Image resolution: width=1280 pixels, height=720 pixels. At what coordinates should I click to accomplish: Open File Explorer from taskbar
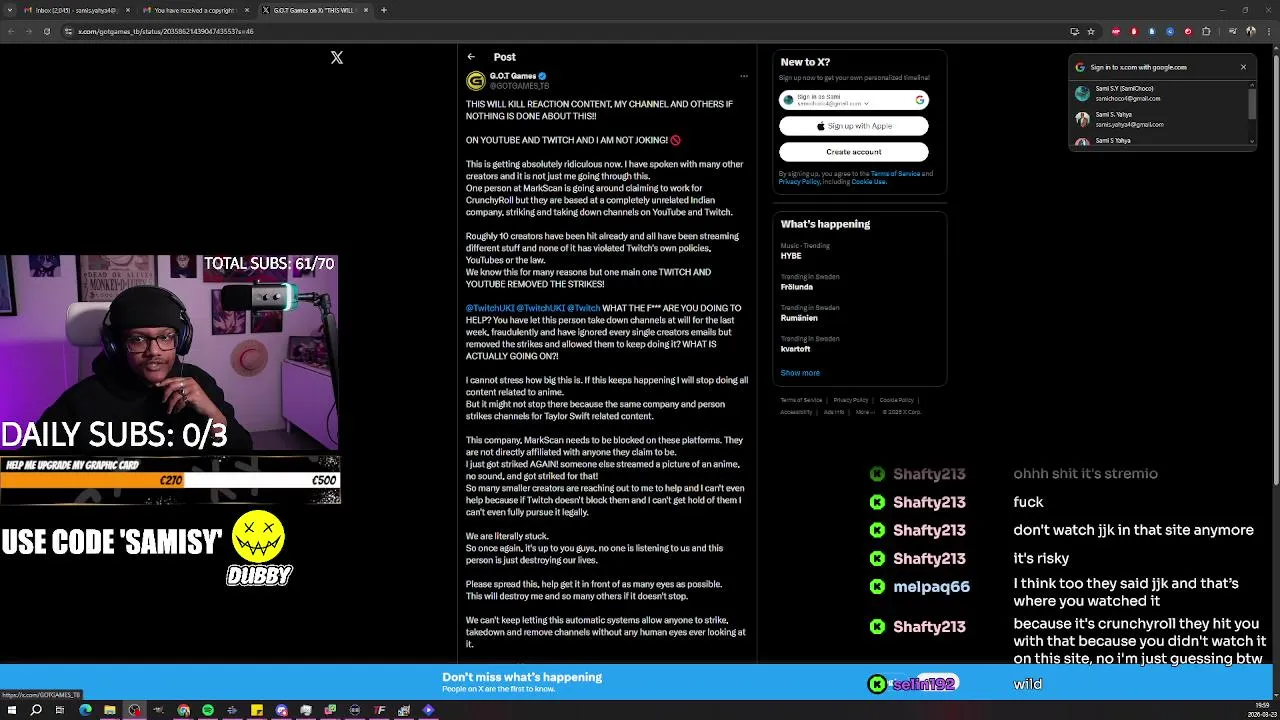point(110,710)
